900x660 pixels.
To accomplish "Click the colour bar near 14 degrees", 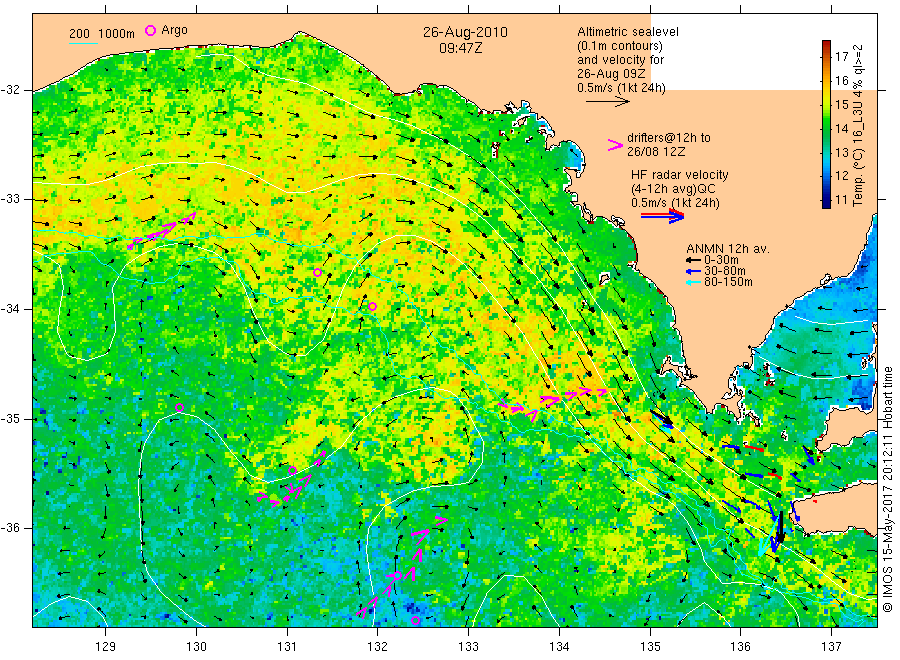I will (826, 128).
